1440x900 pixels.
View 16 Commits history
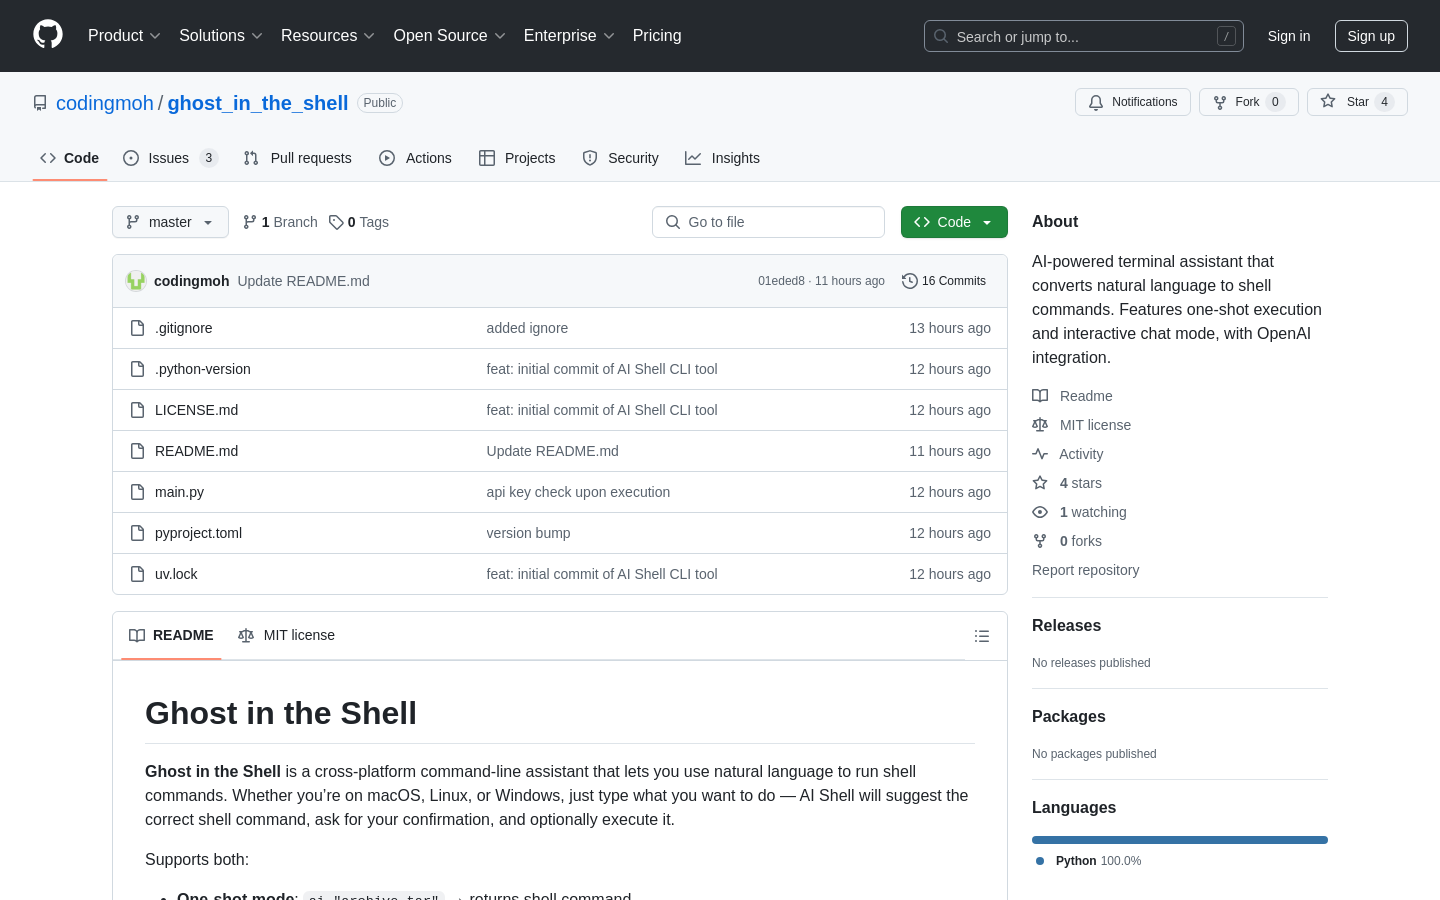coord(944,281)
